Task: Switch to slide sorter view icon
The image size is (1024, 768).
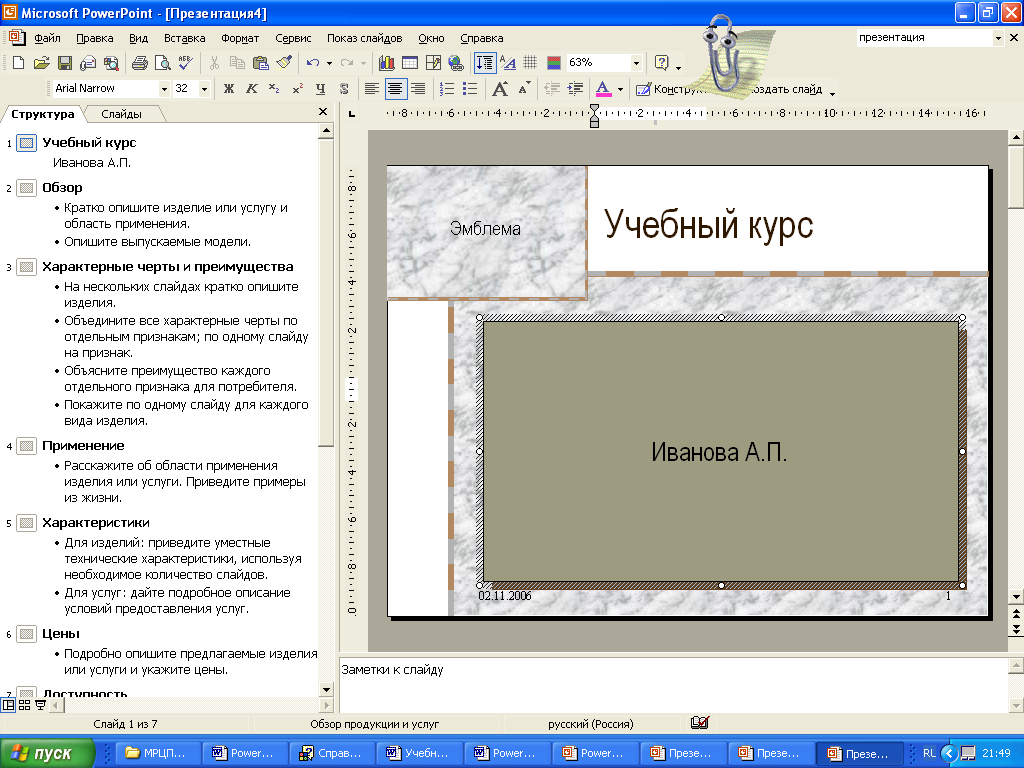Action: coord(24,705)
